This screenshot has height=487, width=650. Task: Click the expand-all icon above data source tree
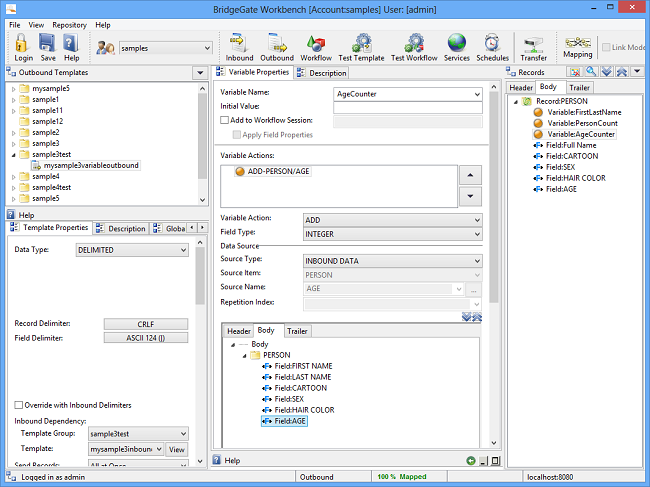pyautogui.click(x=466, y=317)
